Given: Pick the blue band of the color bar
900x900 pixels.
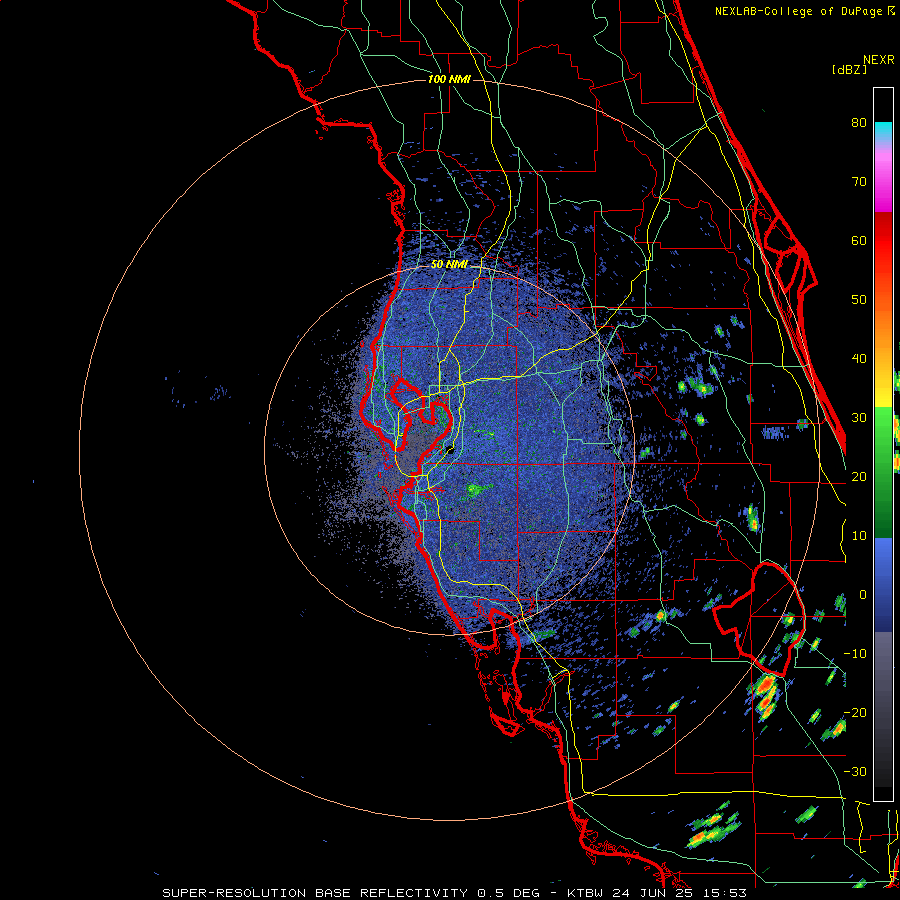Looking at the screenshot, I should 883,584.
